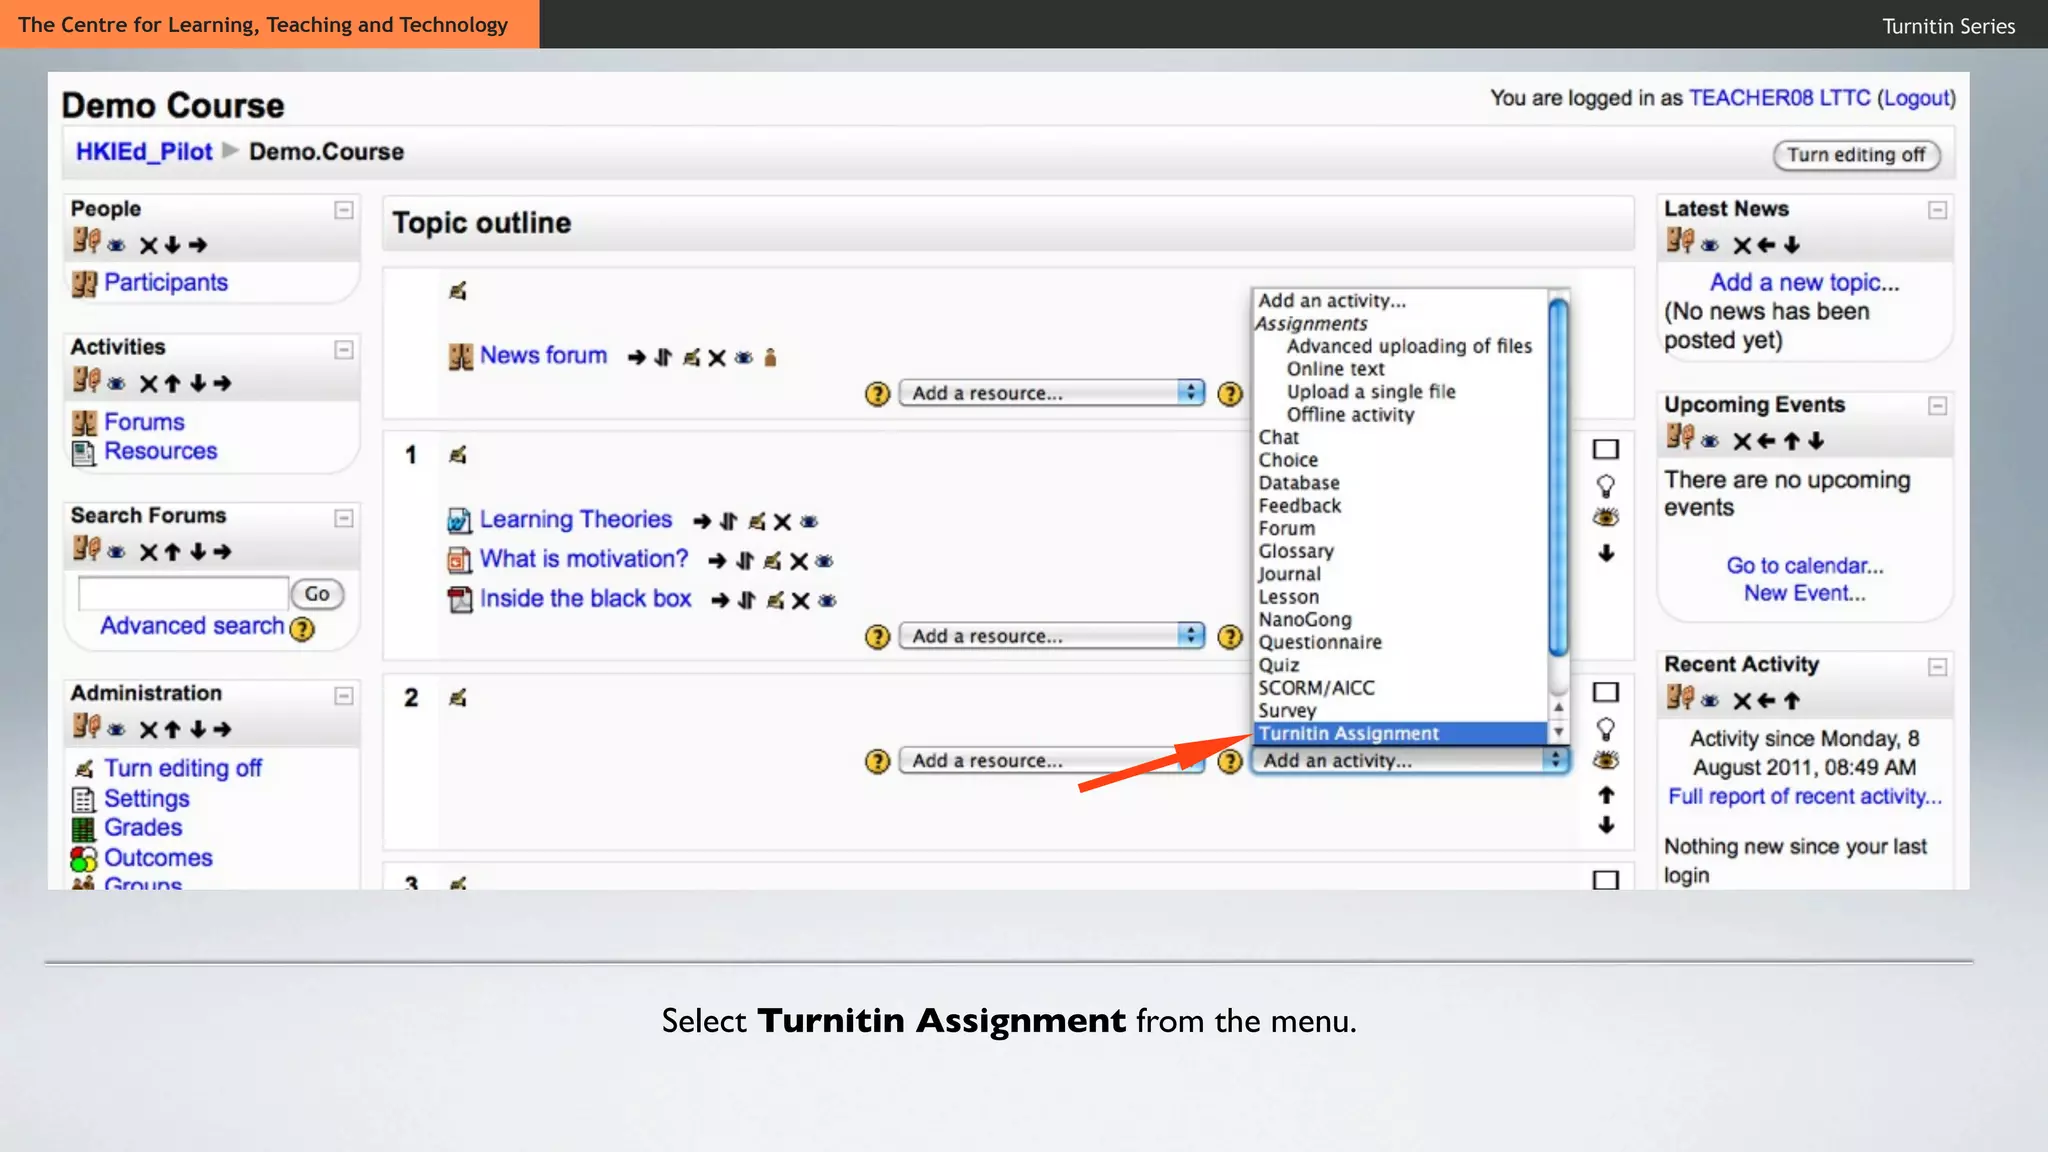Click the Go search button
Image resolution: width=2048 pixels, height=1152 pixels.
[x=317, y=594]
